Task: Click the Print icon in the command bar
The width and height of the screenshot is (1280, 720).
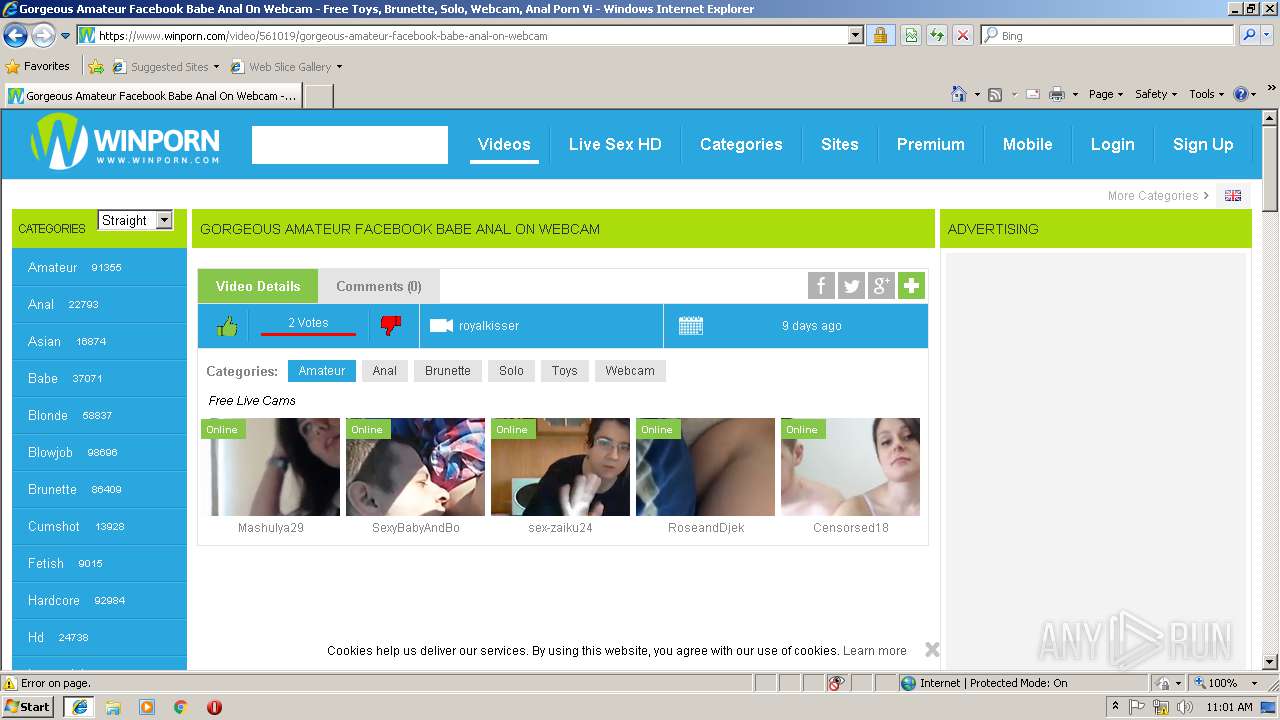Action: point(1057,94)
